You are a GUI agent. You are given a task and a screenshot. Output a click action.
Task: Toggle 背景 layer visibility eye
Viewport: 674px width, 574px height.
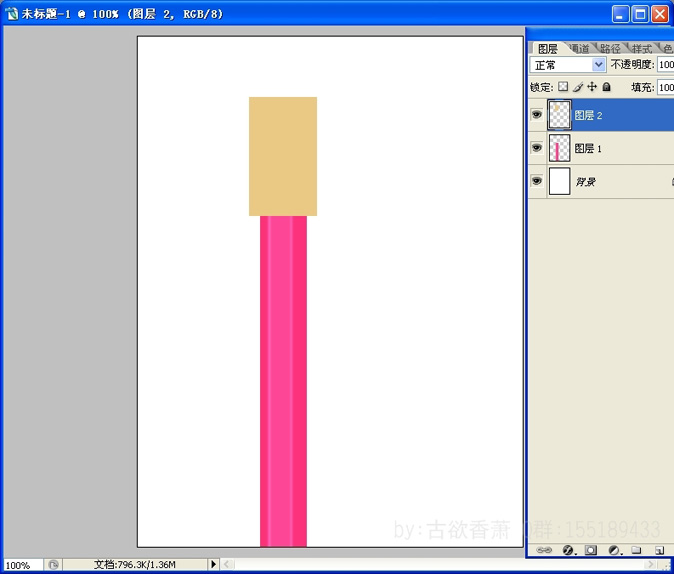[536, 181]
